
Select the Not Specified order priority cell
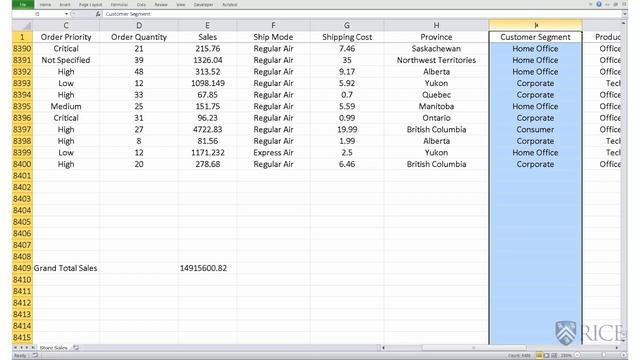[66, 60]
